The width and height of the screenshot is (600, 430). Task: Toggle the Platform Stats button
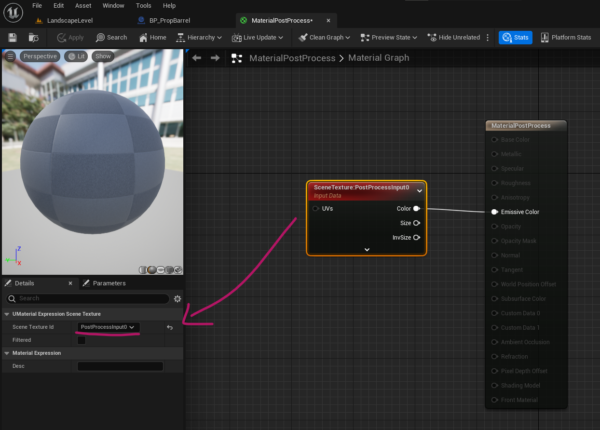(x=565, y=37)
